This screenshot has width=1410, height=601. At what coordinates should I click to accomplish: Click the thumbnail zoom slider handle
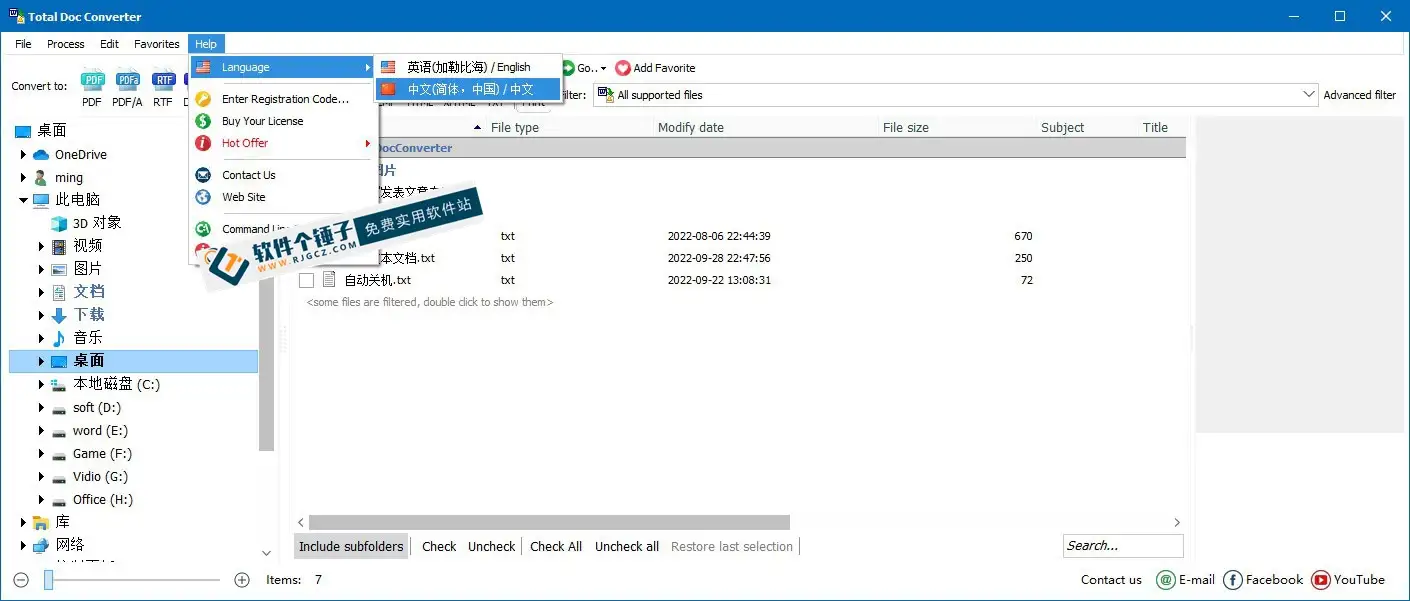click(48, 580)
